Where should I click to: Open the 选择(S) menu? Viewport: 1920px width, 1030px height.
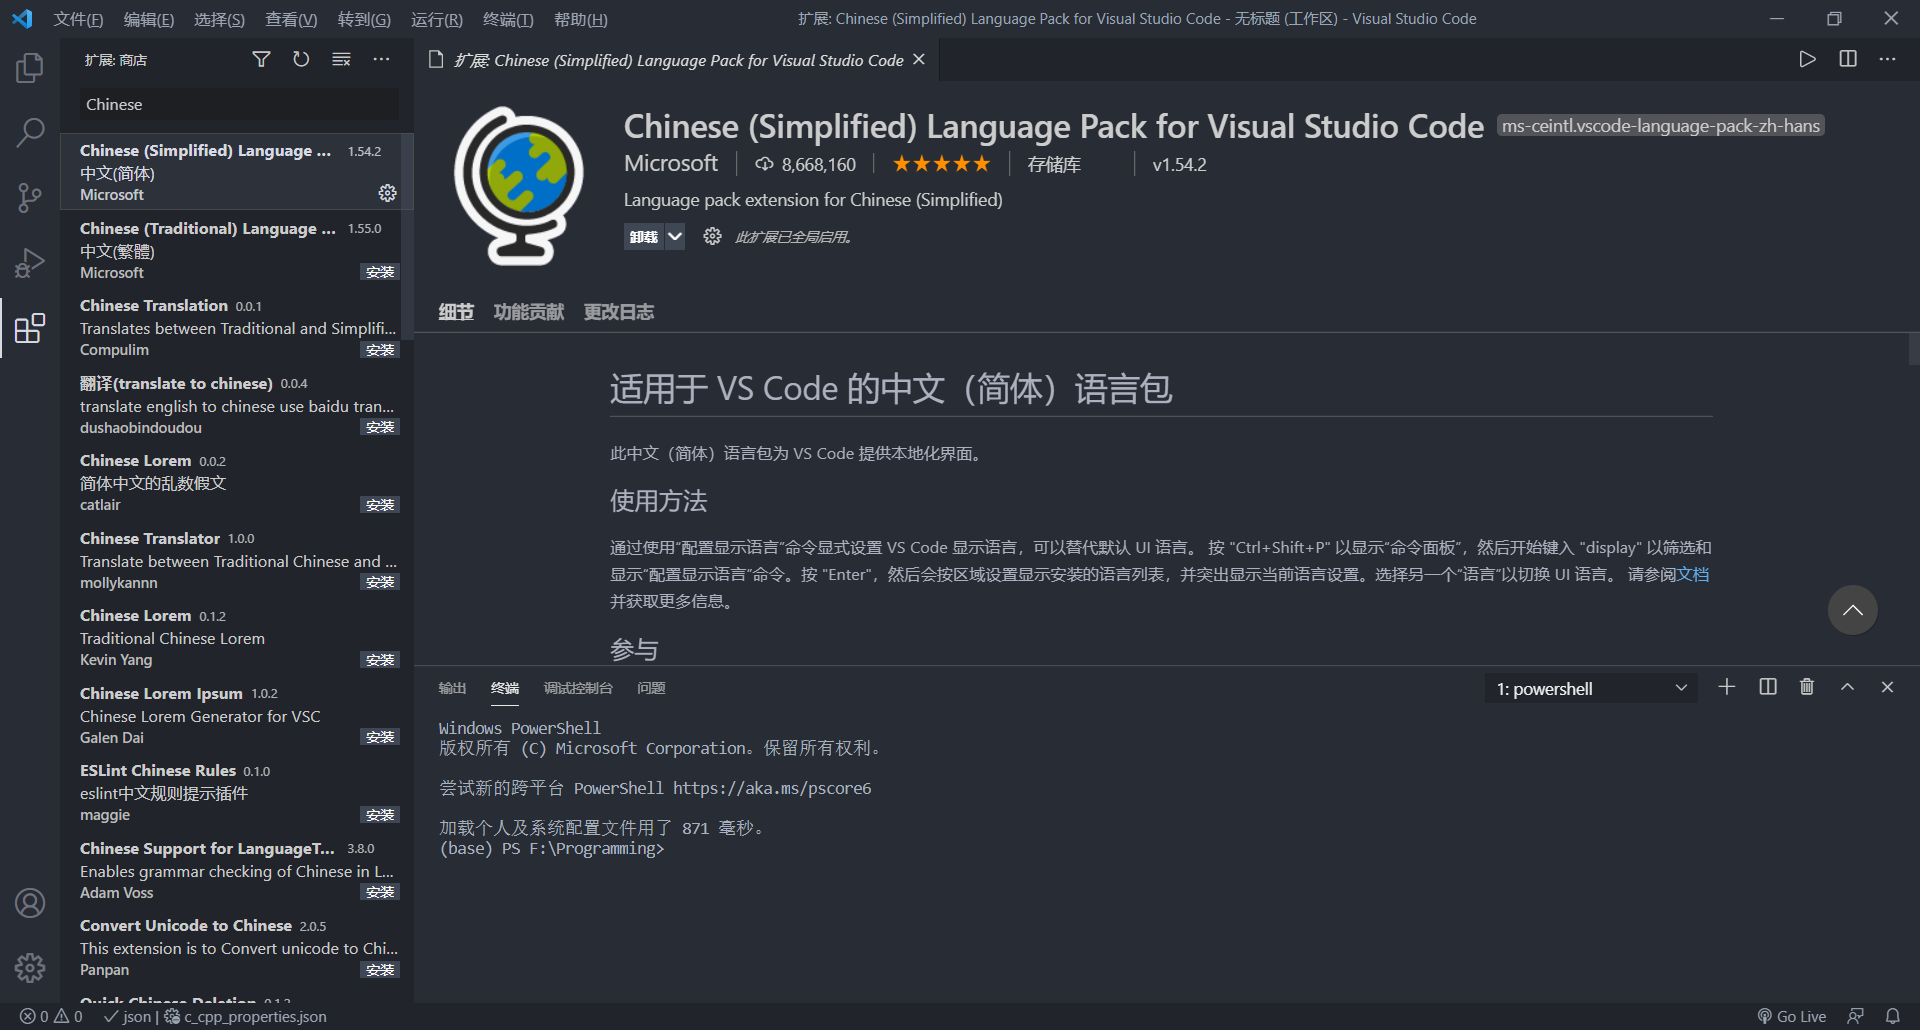(219, 19)
